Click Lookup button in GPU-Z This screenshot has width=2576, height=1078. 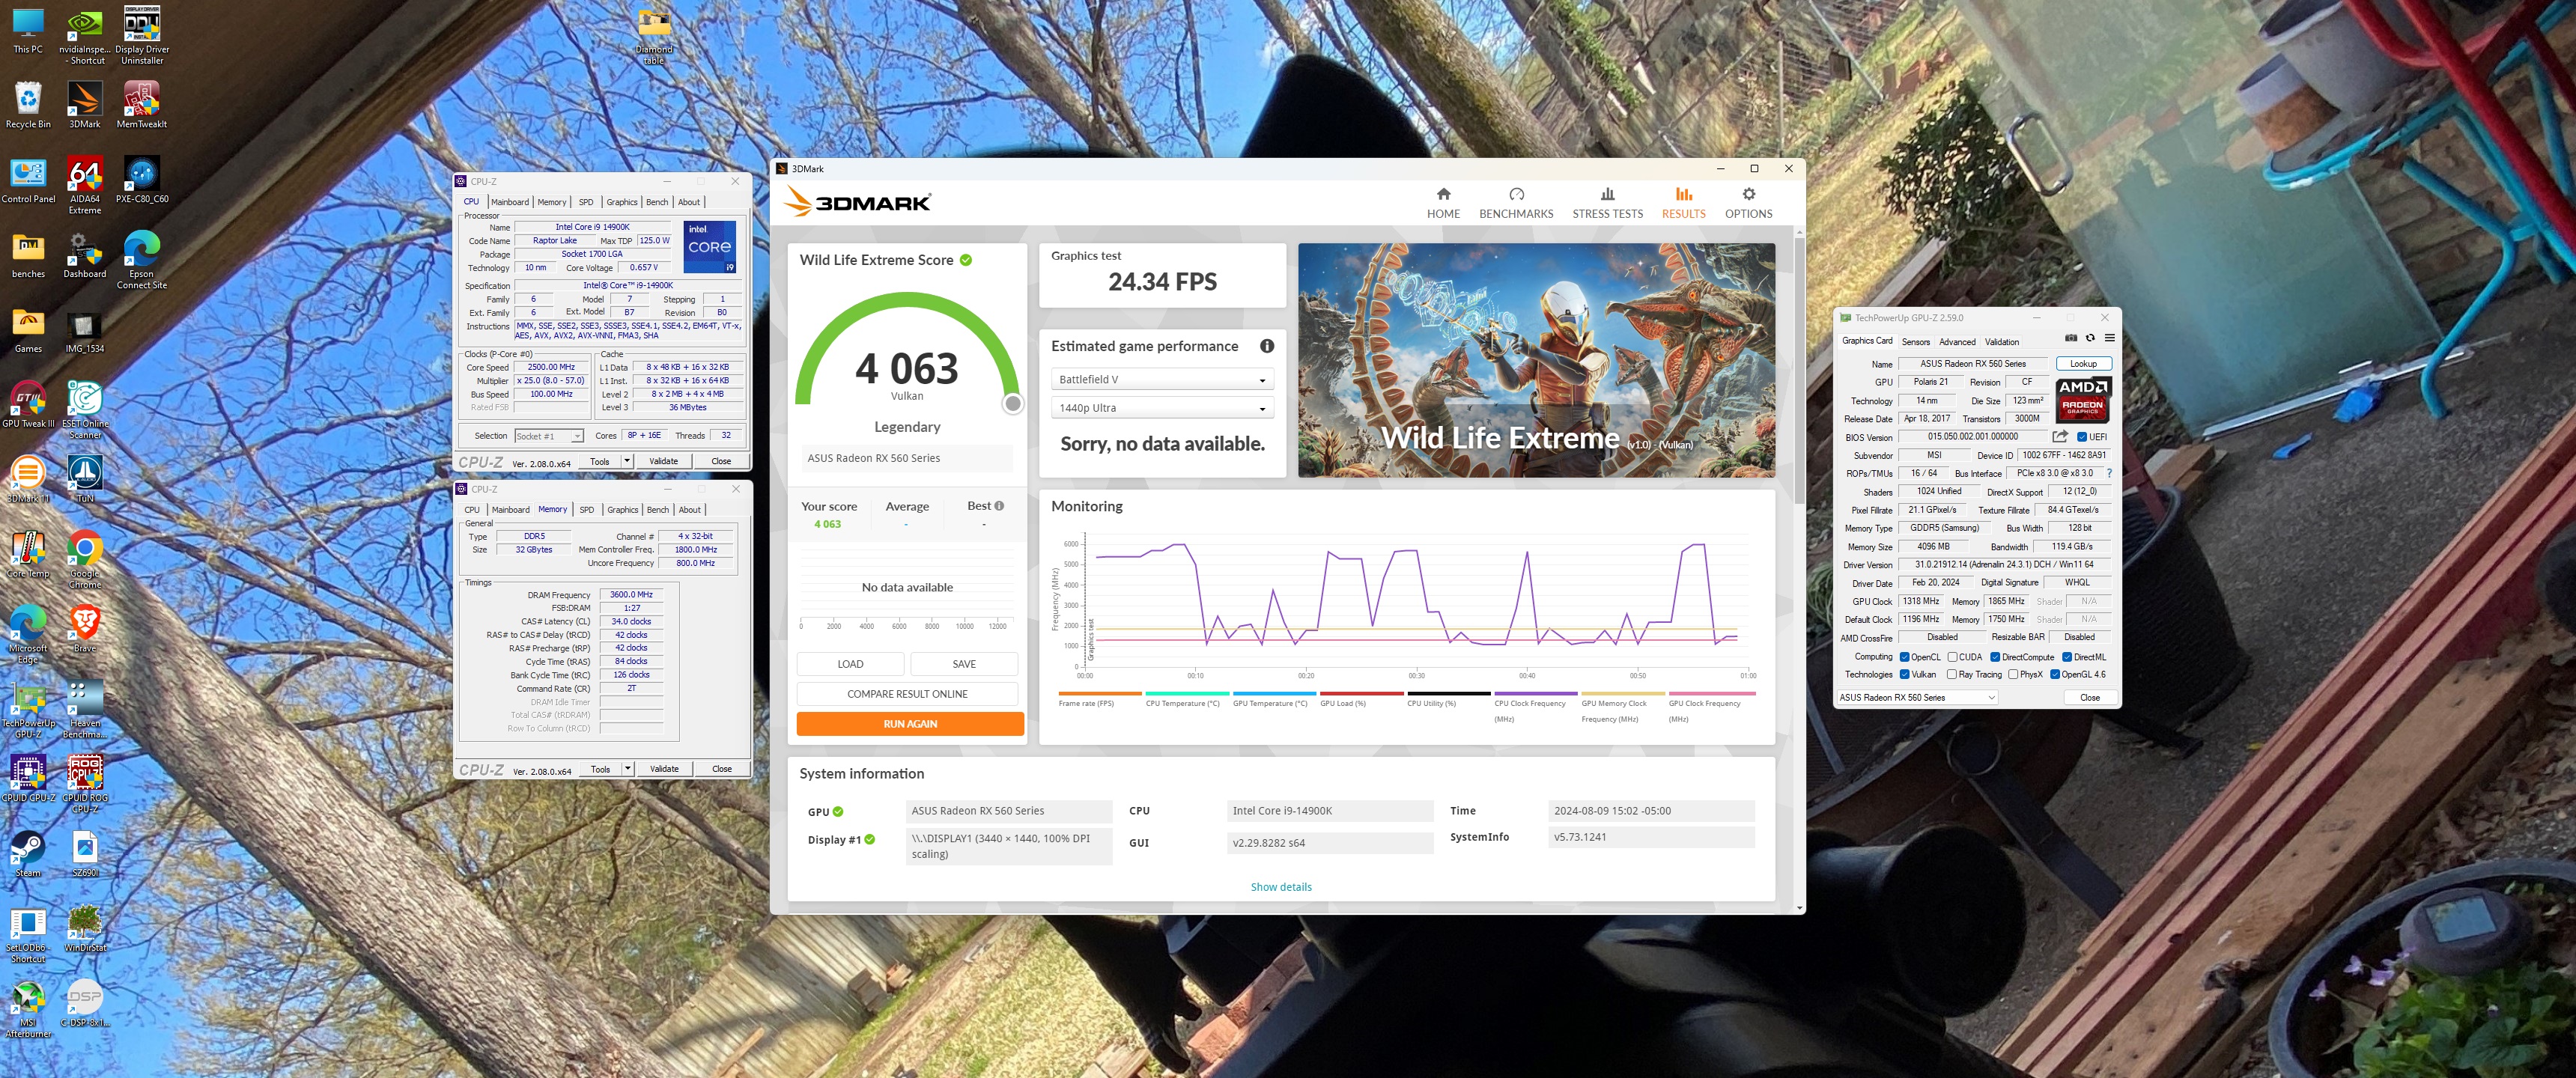2083,364
